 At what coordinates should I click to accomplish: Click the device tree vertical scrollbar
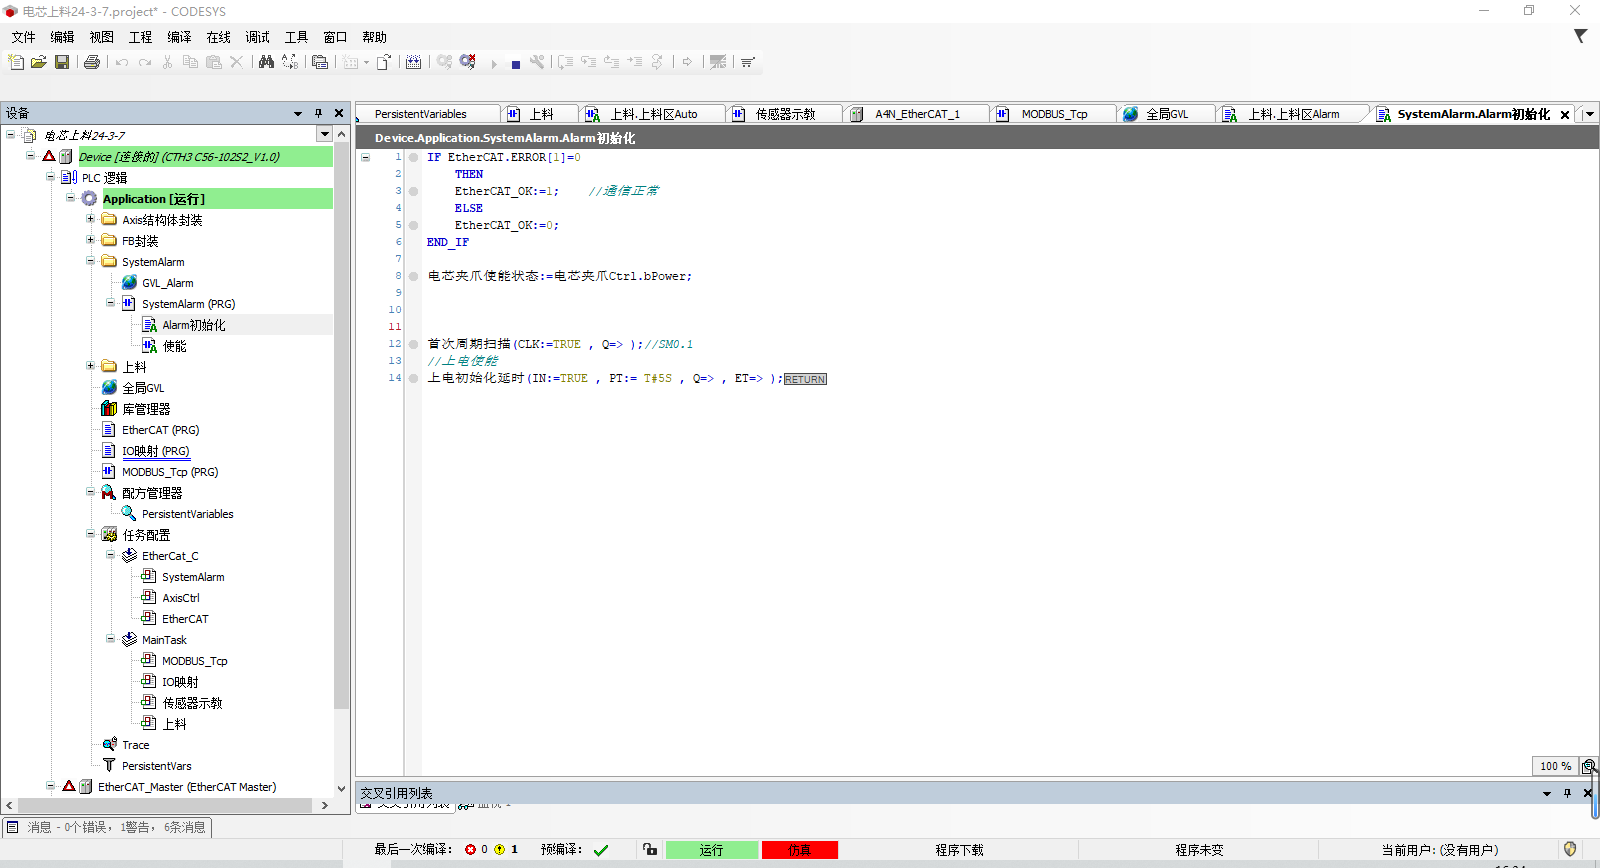[342, 425]
